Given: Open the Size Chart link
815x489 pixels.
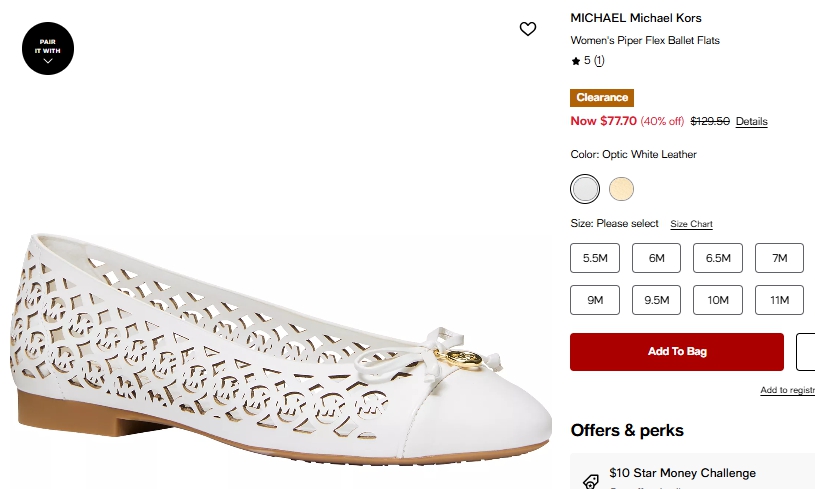Looking at the screenshot, I should tap(691, 224).
